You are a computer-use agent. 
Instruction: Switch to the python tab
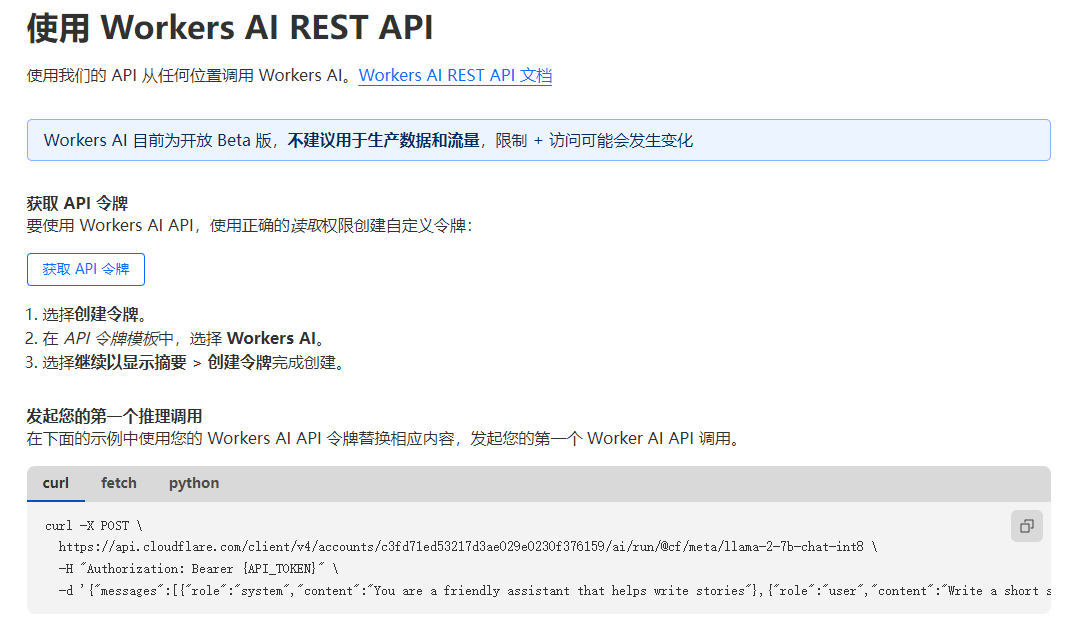[194, 483]
